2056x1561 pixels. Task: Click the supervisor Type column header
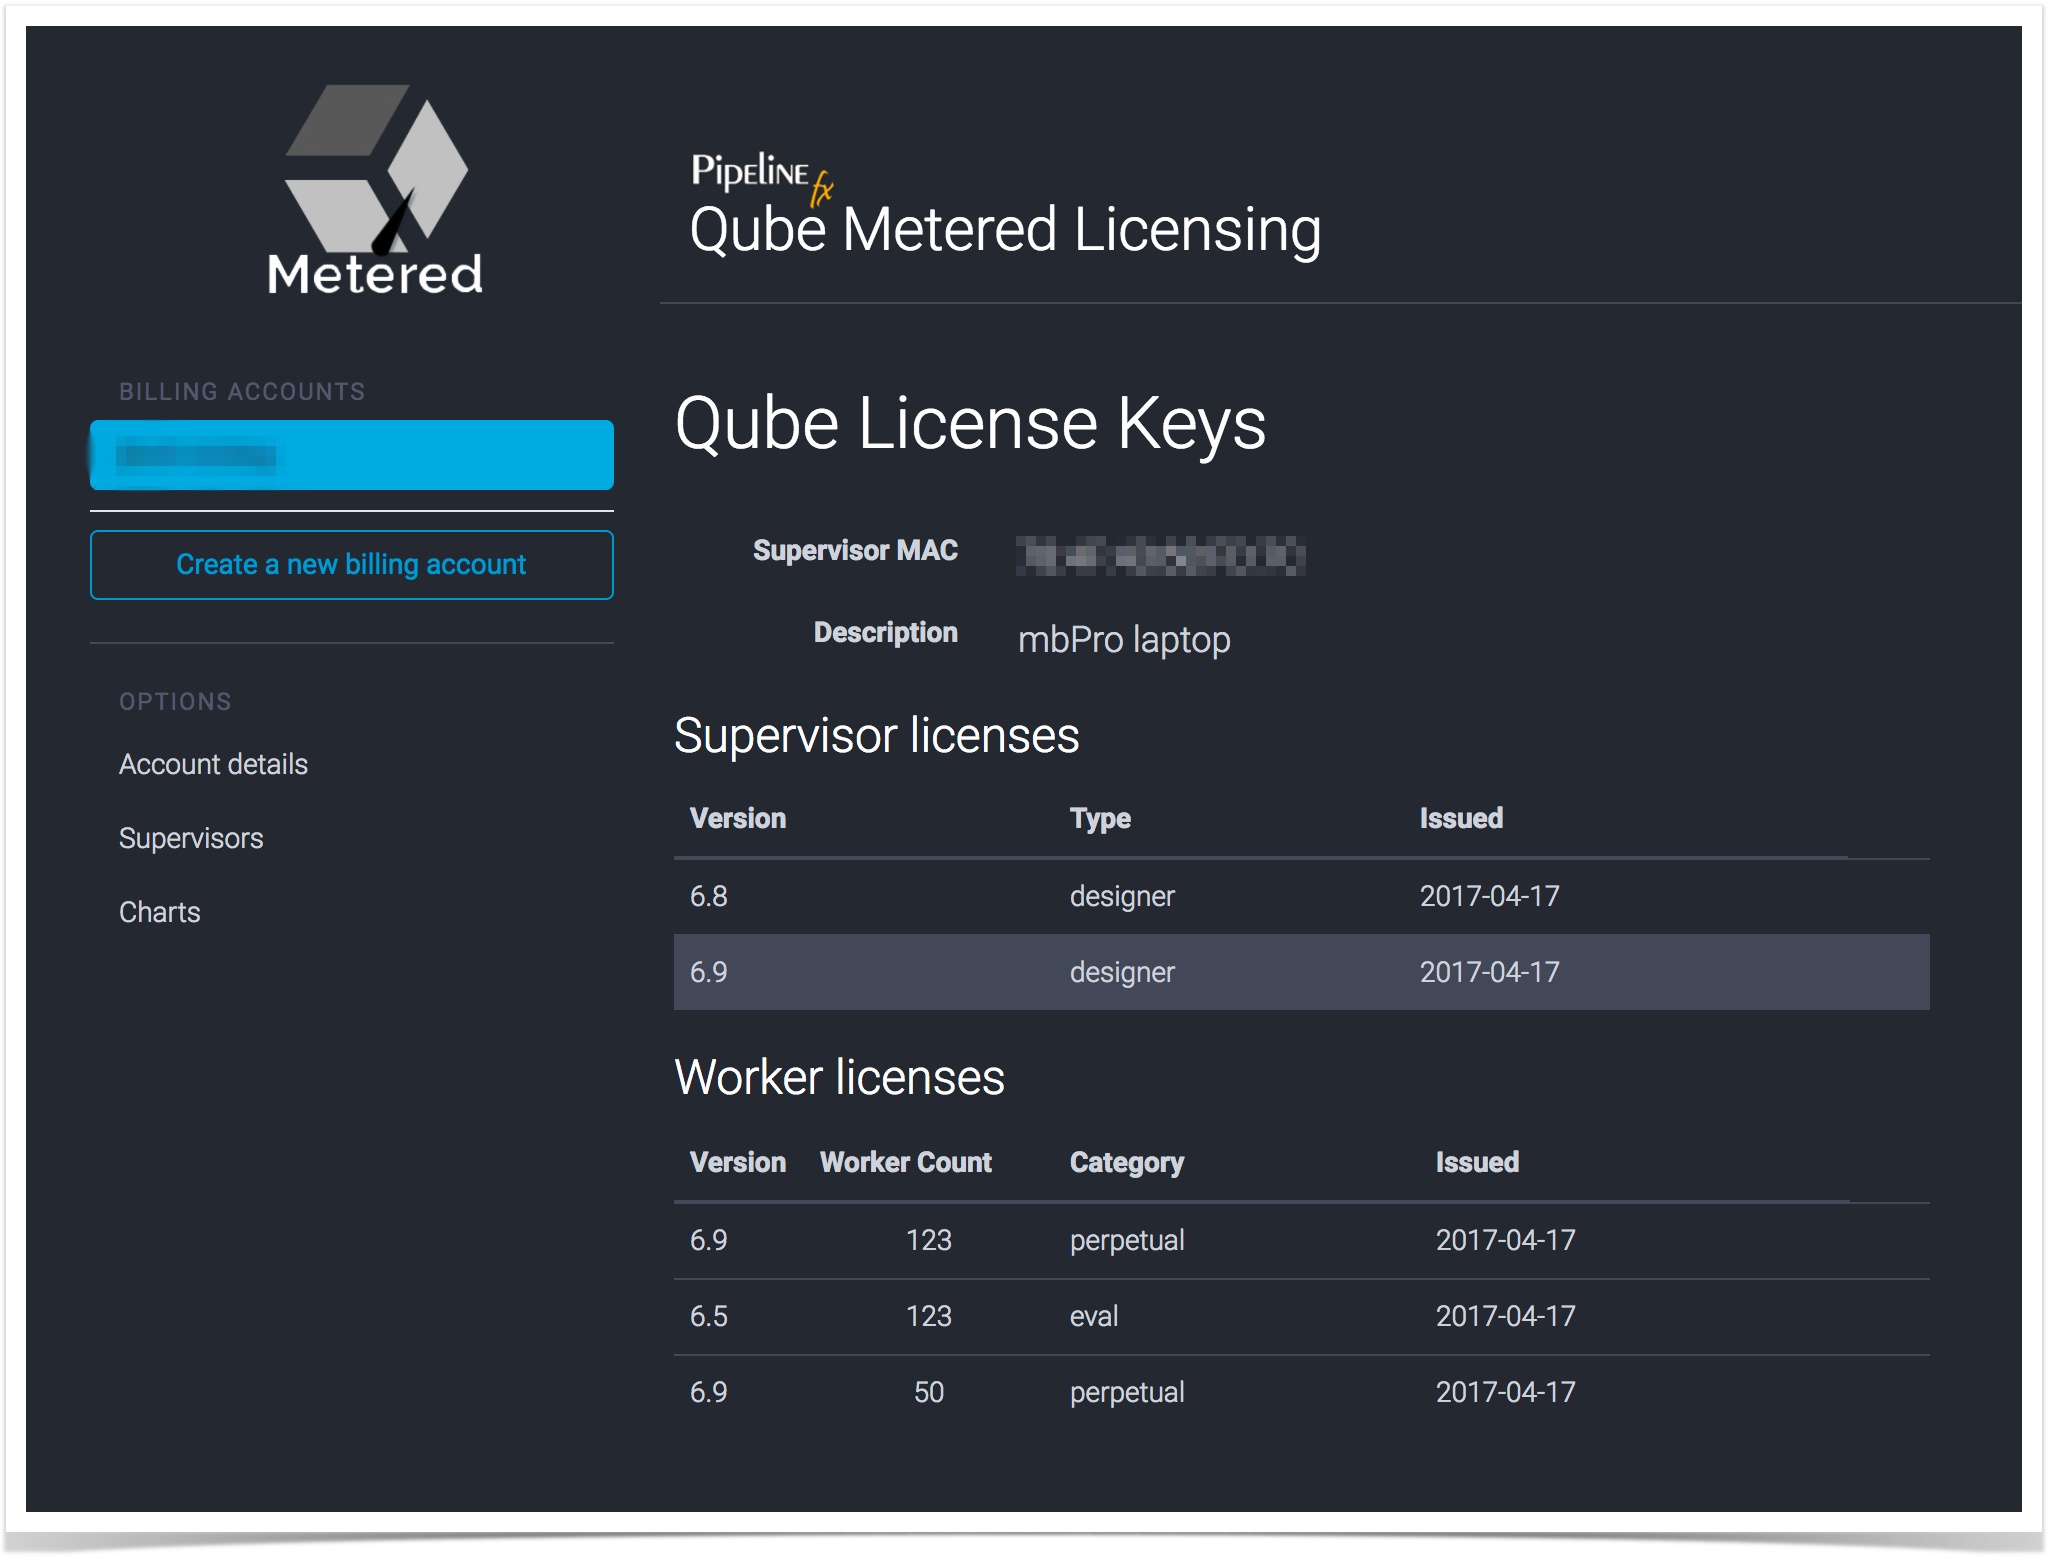point(1100,818)
